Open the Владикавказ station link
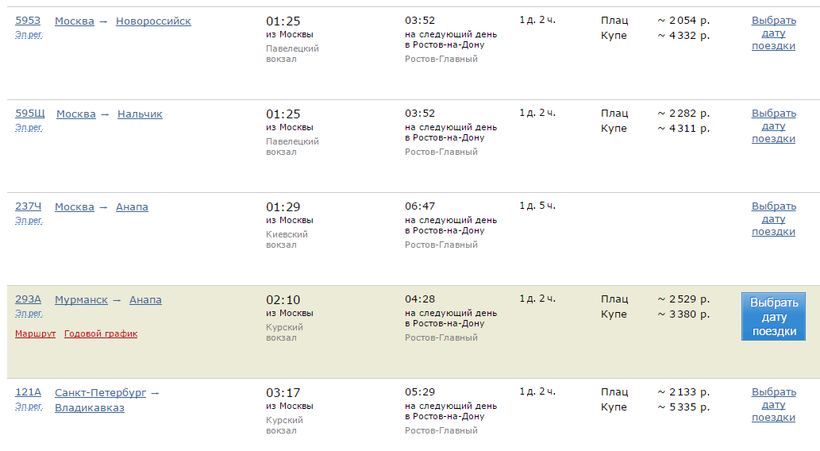The height and width of the screenshot is (451, 820). (90, 408)
